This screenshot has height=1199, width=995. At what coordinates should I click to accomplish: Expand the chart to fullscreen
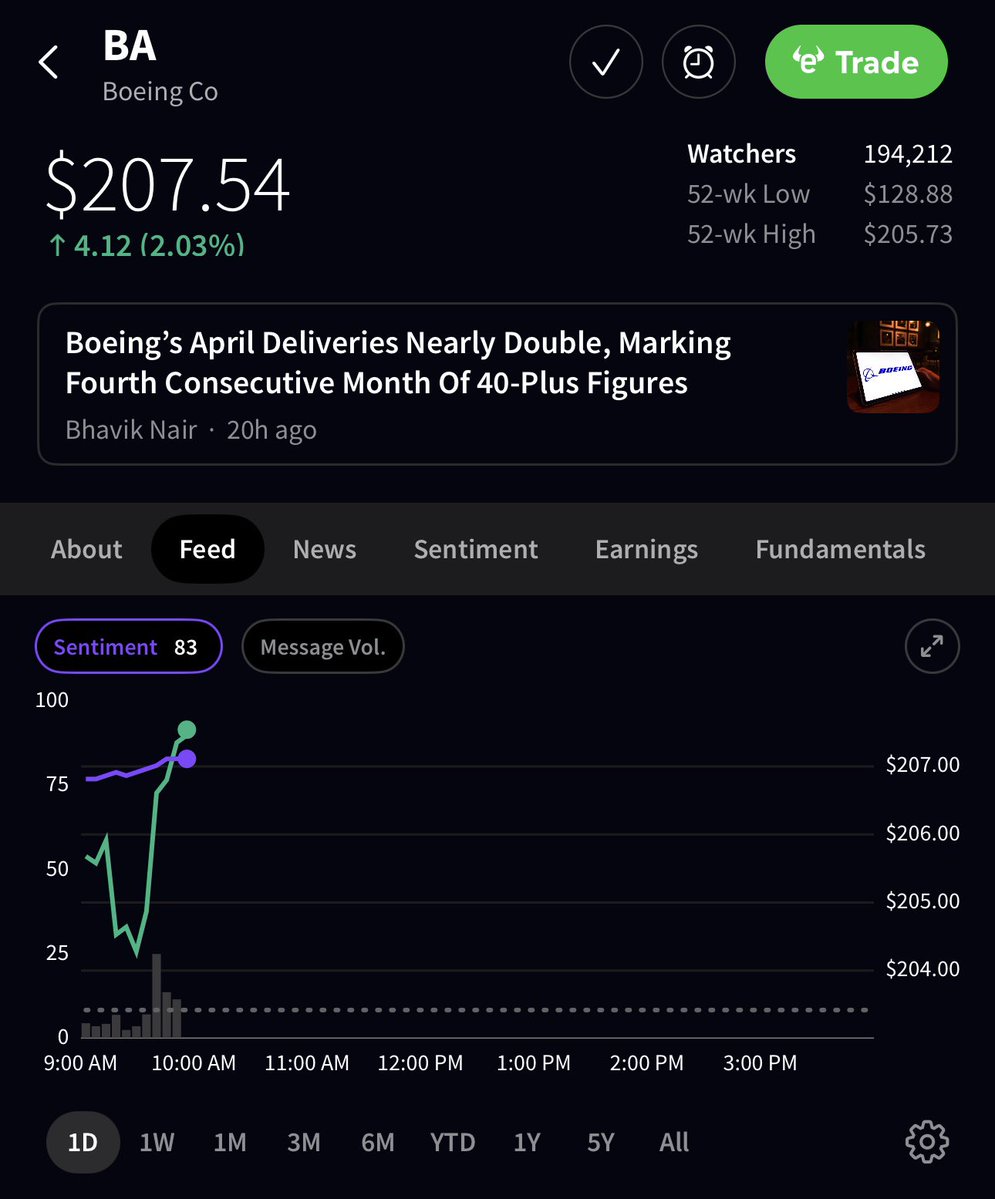coord(932,646)
